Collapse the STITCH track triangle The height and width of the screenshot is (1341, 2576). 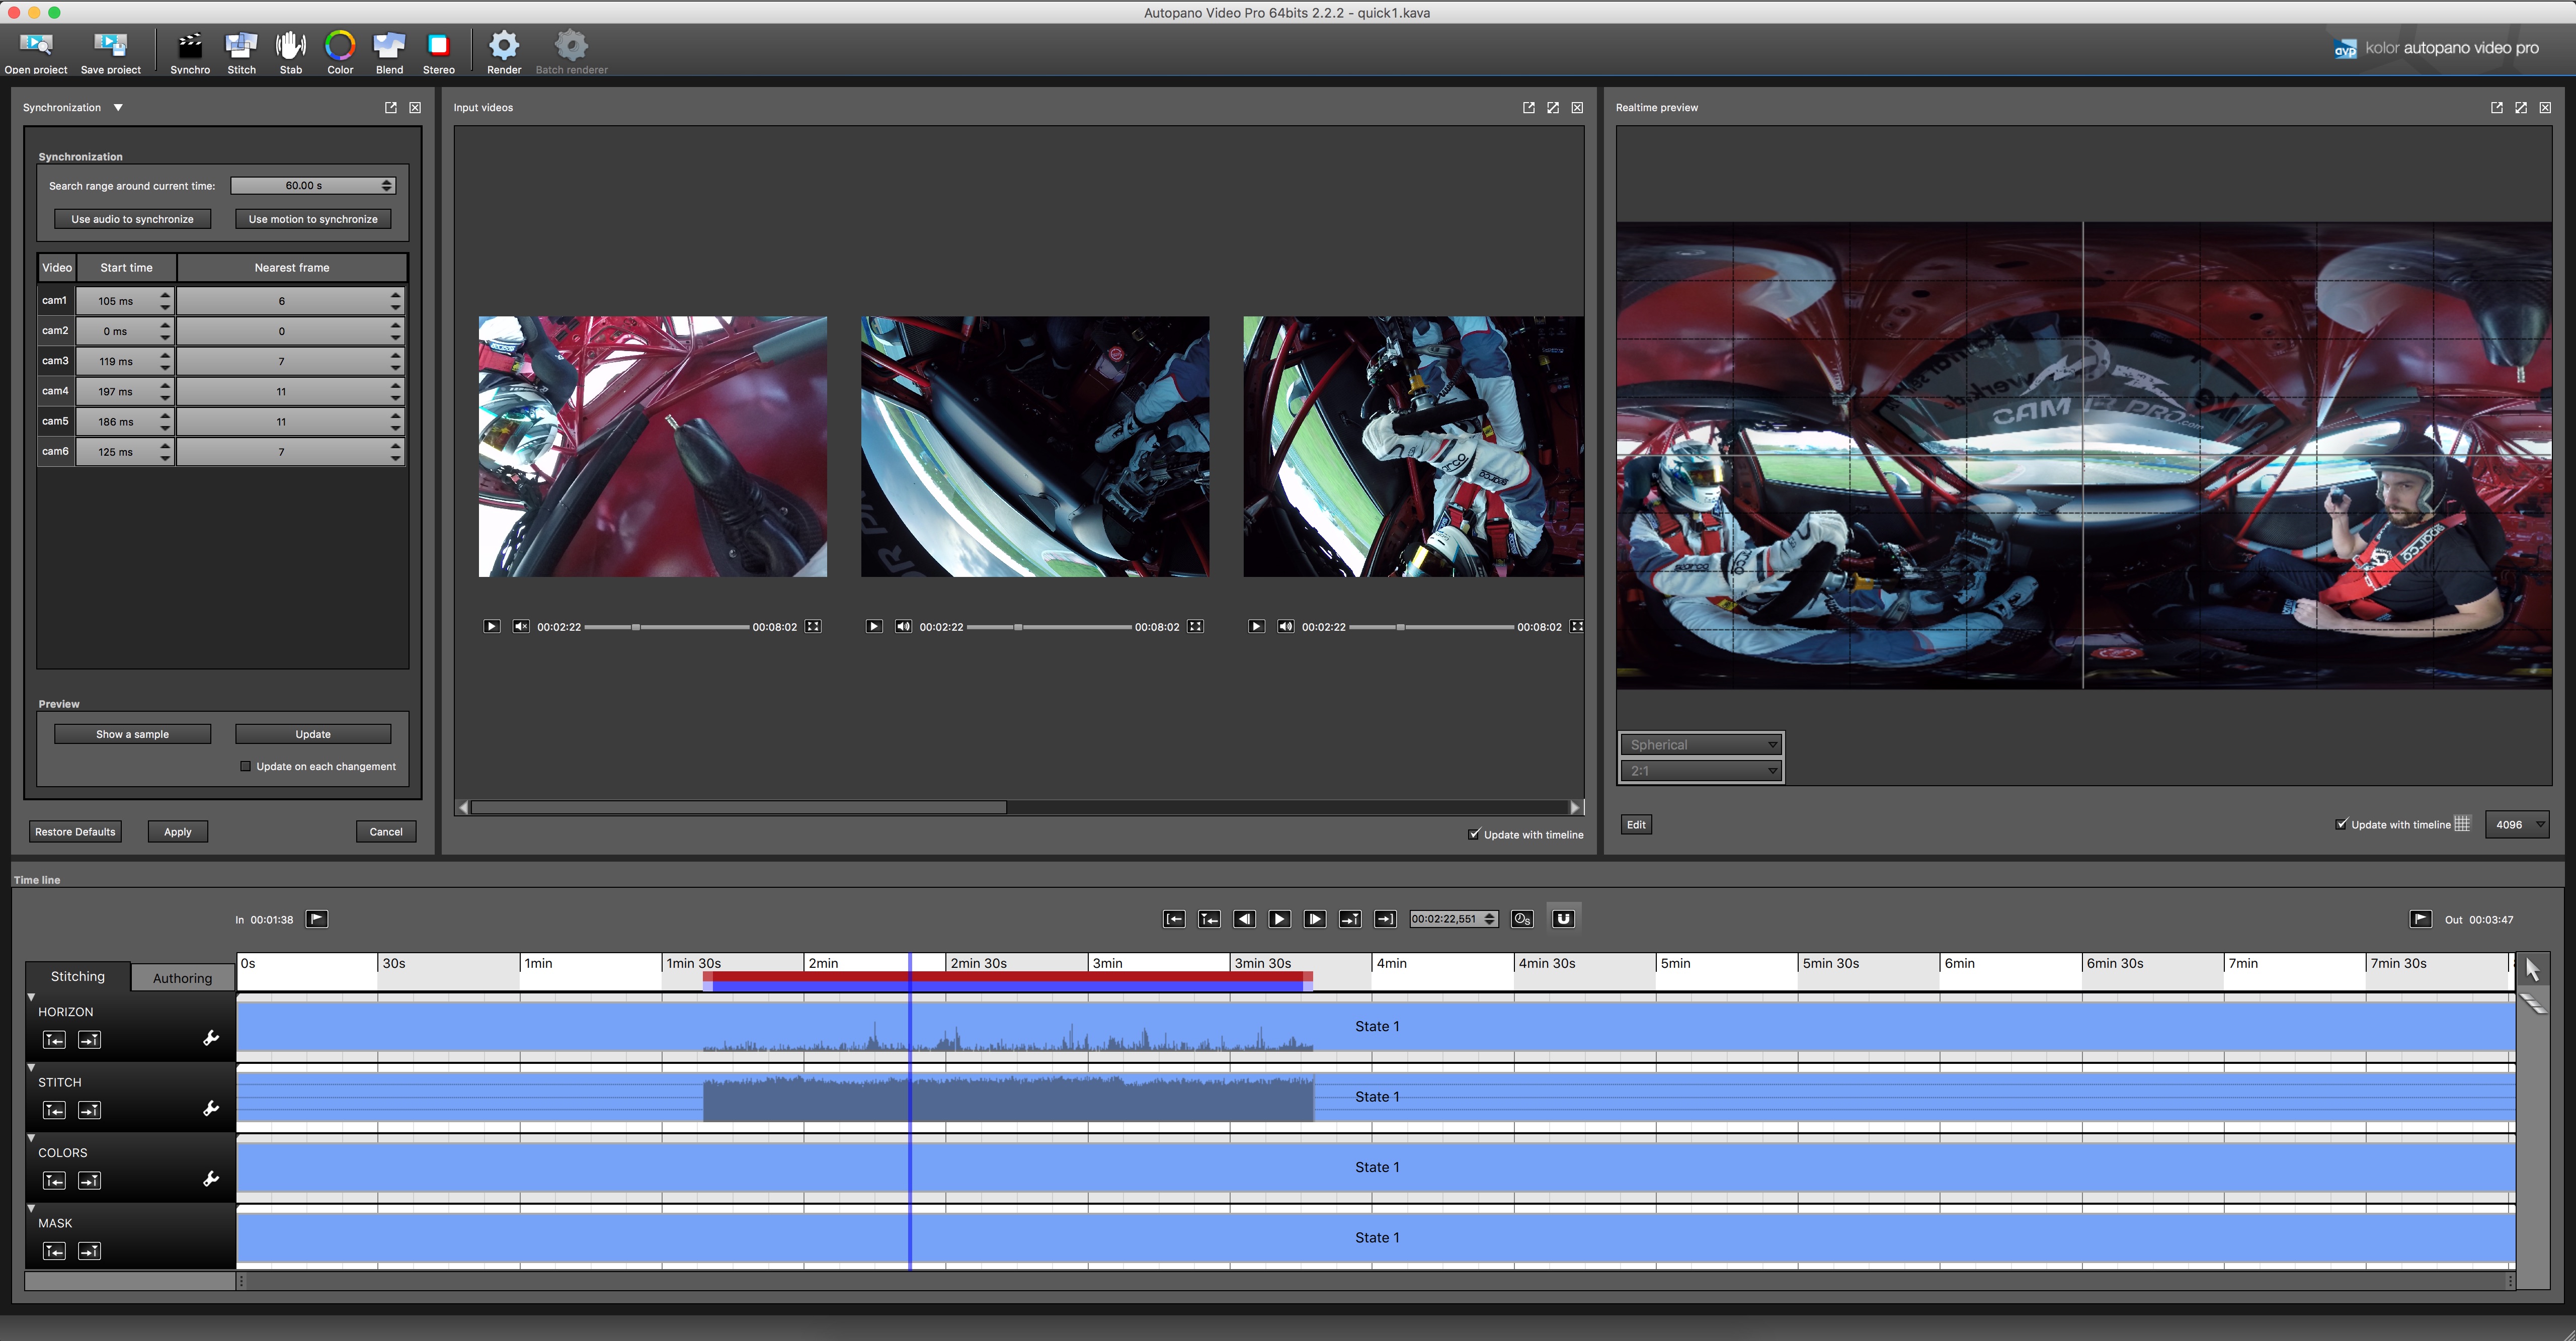coord(31,1067)
